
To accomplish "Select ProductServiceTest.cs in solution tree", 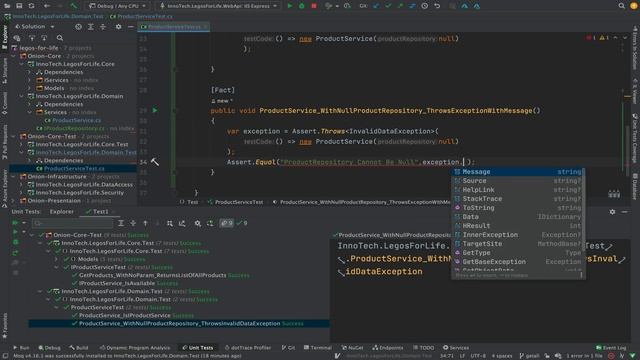I will point(74,169).
